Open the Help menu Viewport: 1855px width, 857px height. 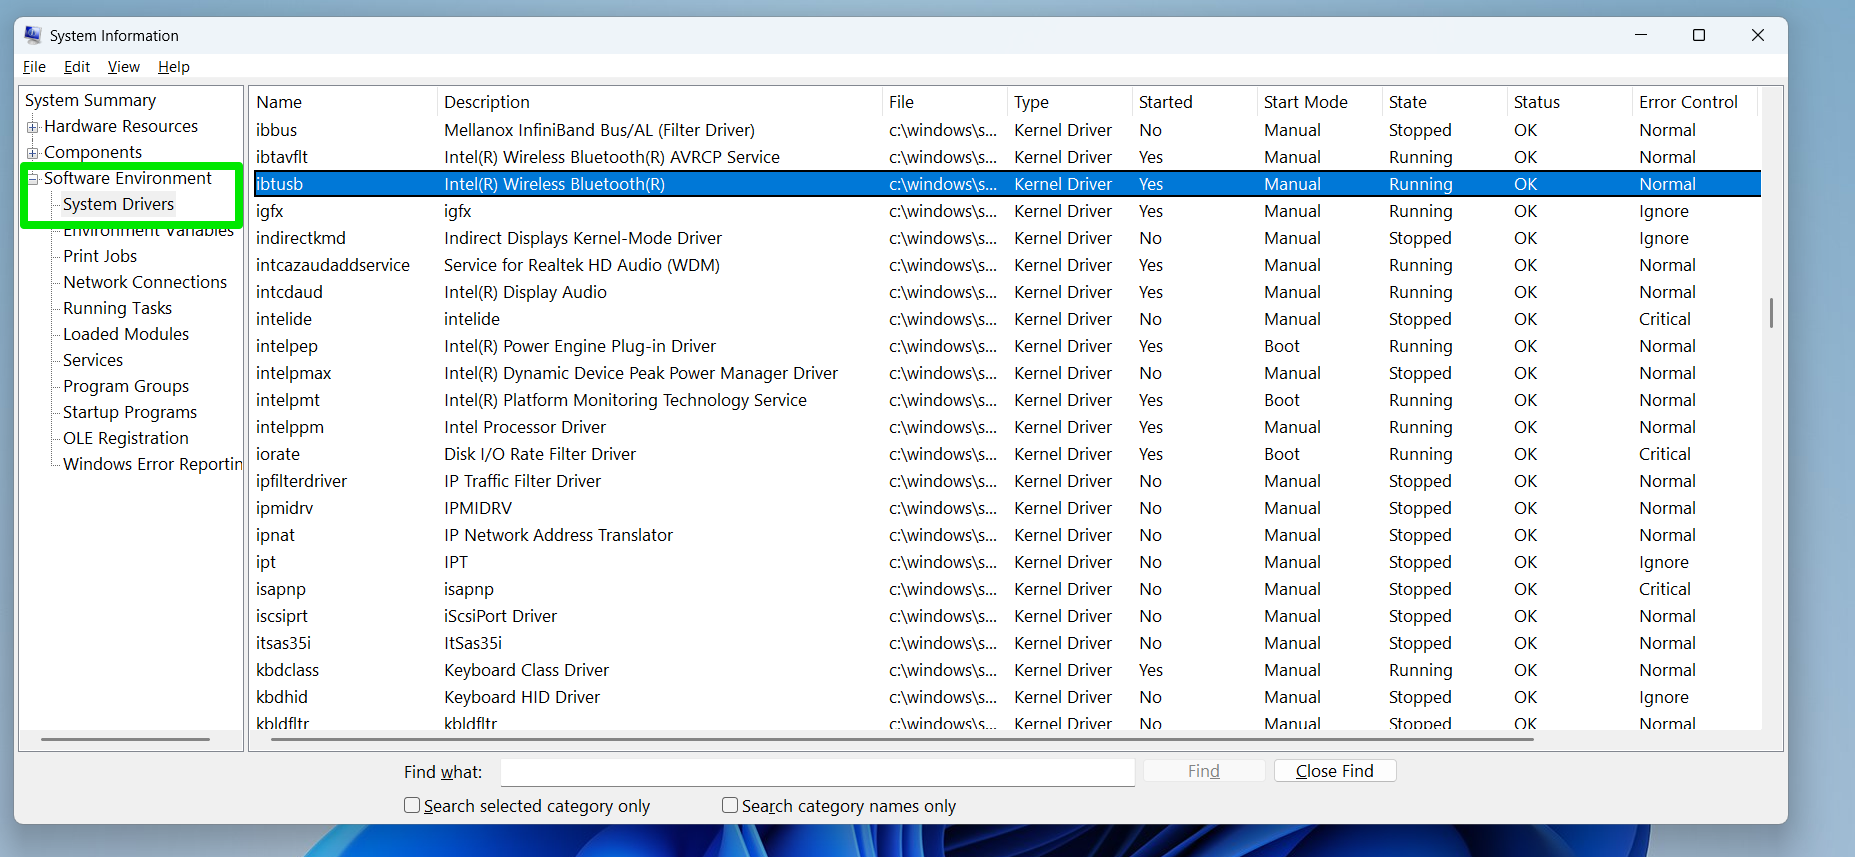click(173, 67)
